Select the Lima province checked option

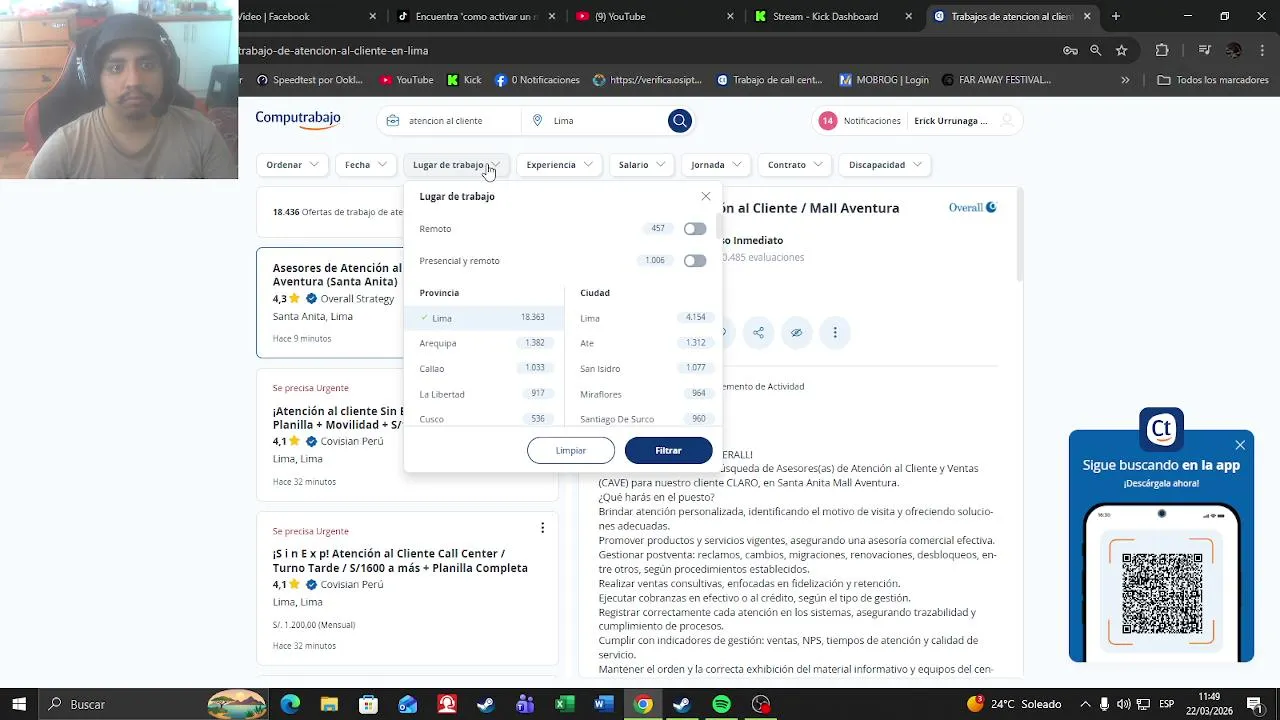pyautogui.click(x=484, y=318)
